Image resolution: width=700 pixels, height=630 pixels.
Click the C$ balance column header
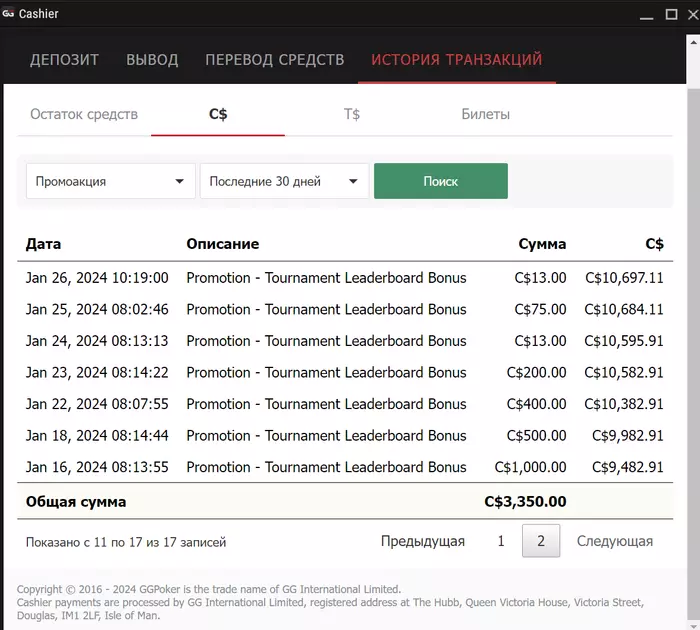[x=654, y=244]
